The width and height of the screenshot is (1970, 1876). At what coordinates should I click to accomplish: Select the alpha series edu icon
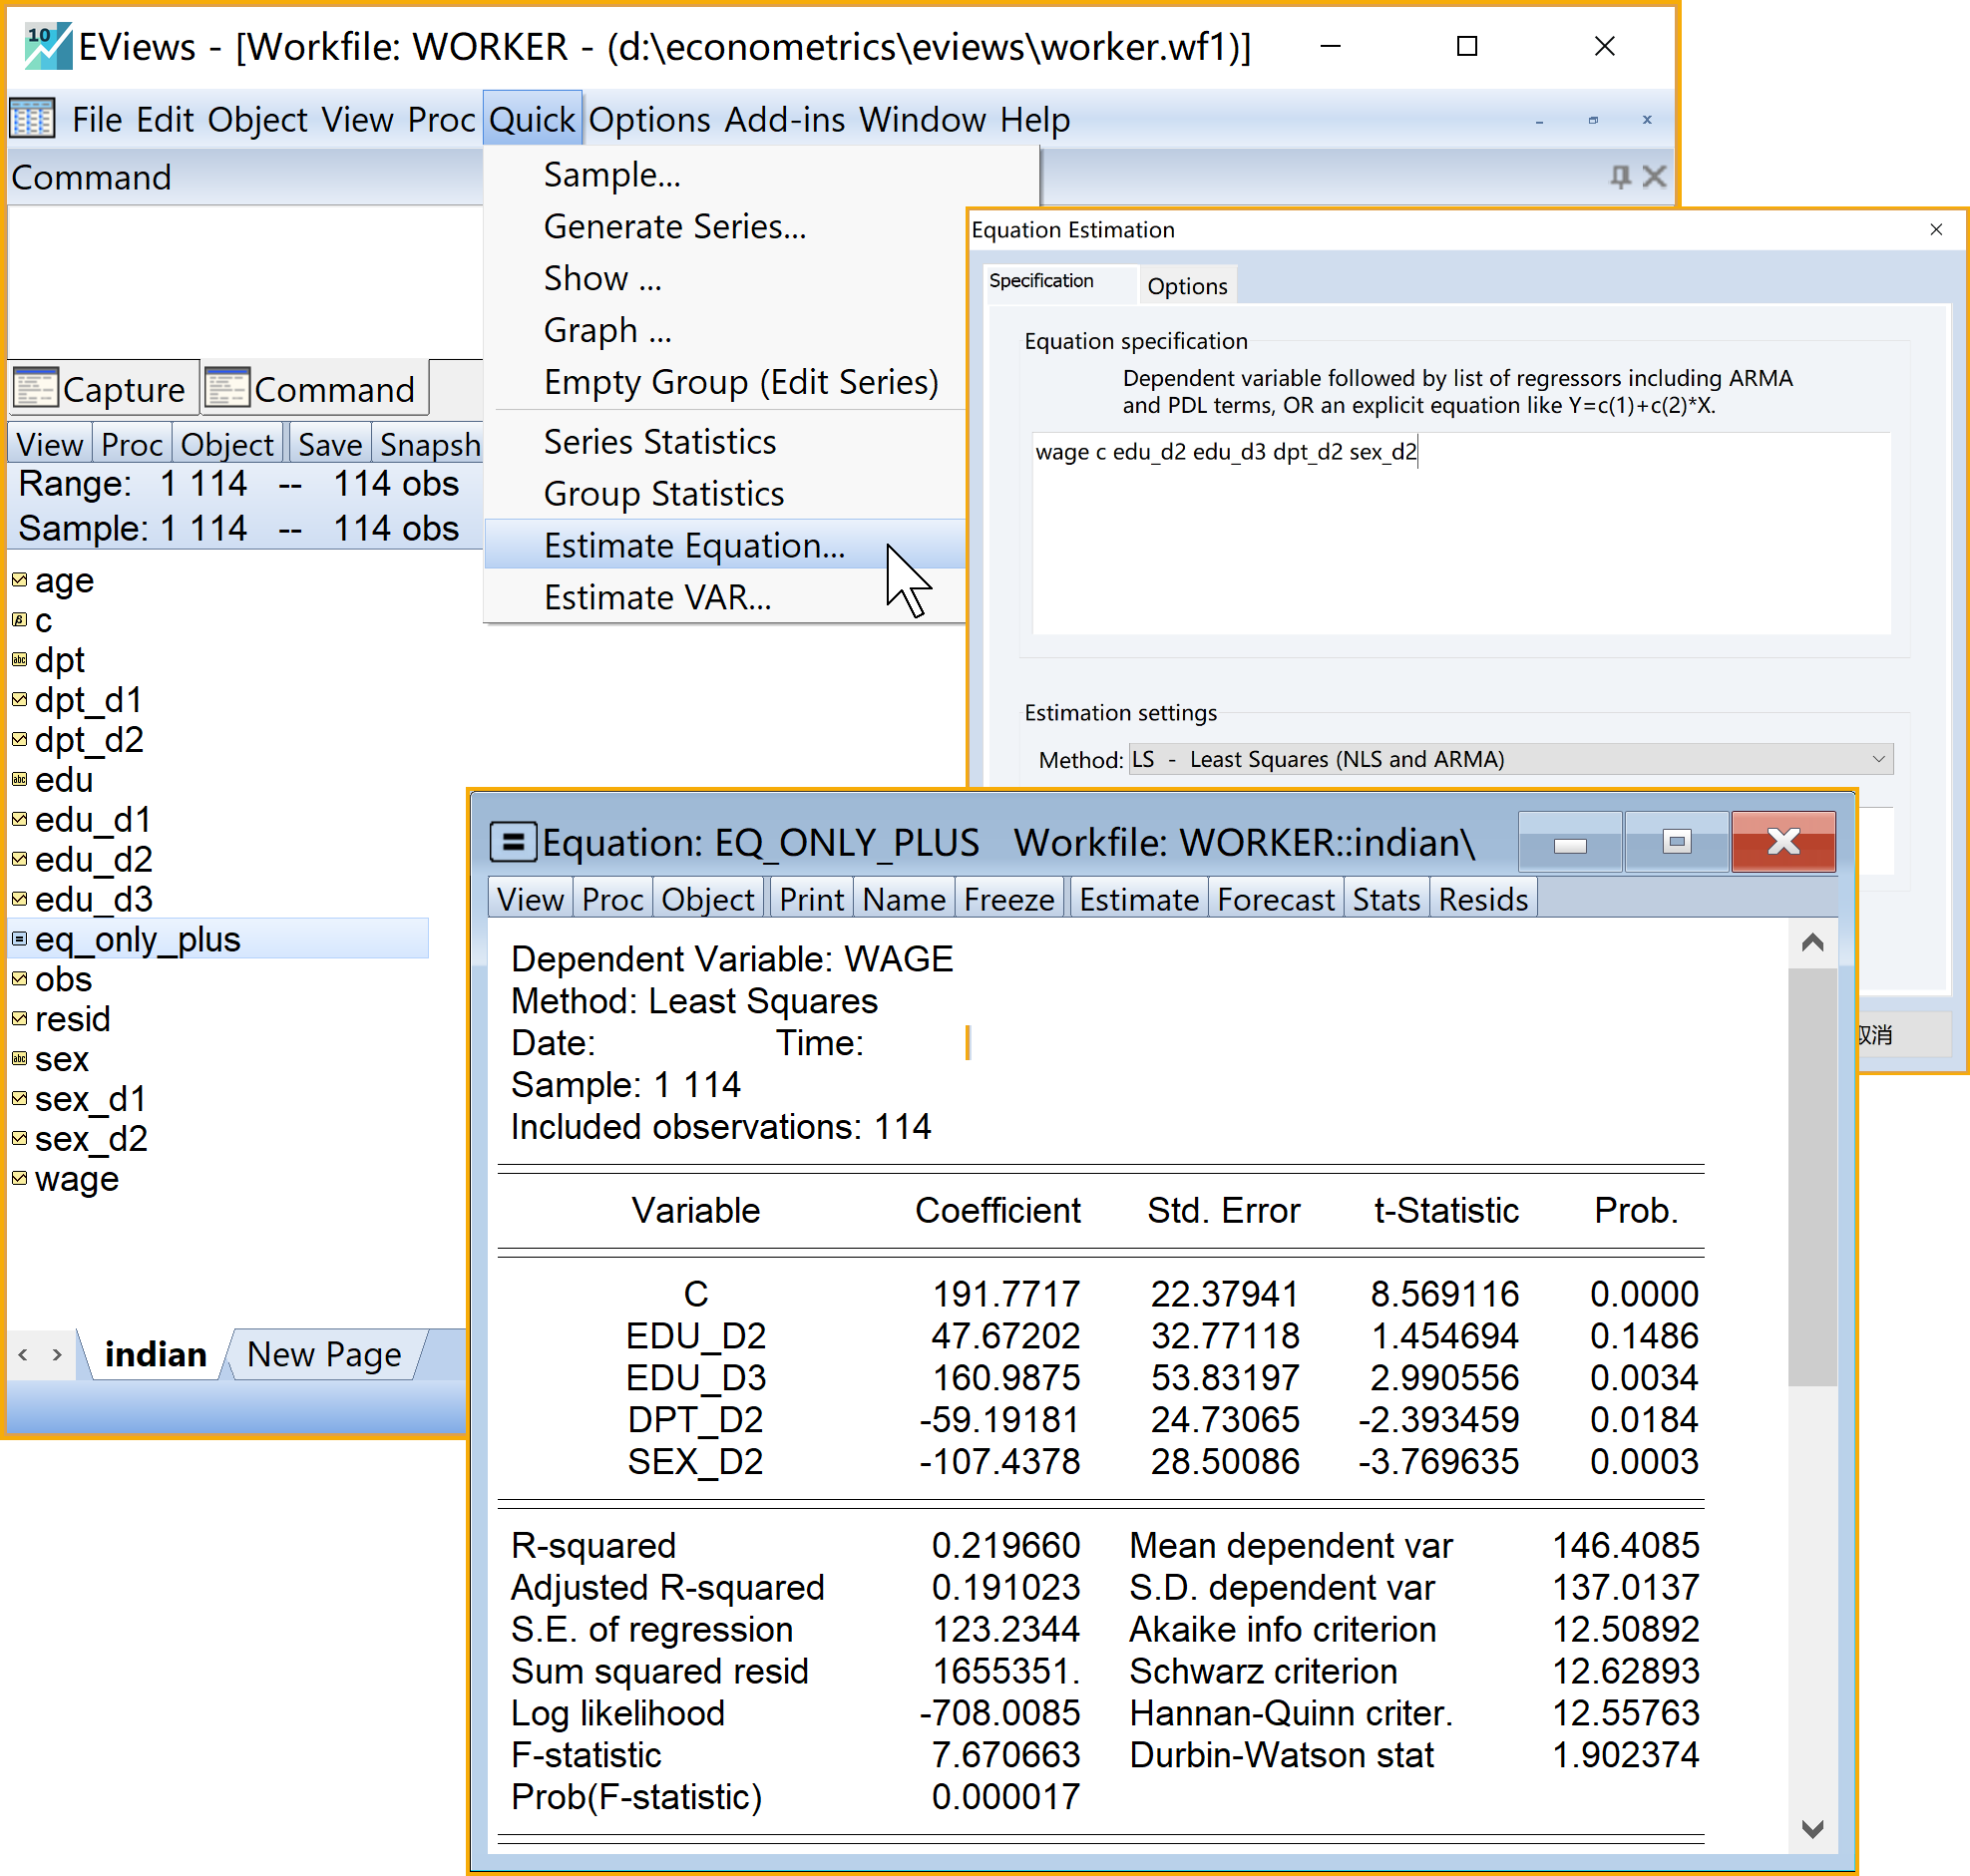click(19, 780)
